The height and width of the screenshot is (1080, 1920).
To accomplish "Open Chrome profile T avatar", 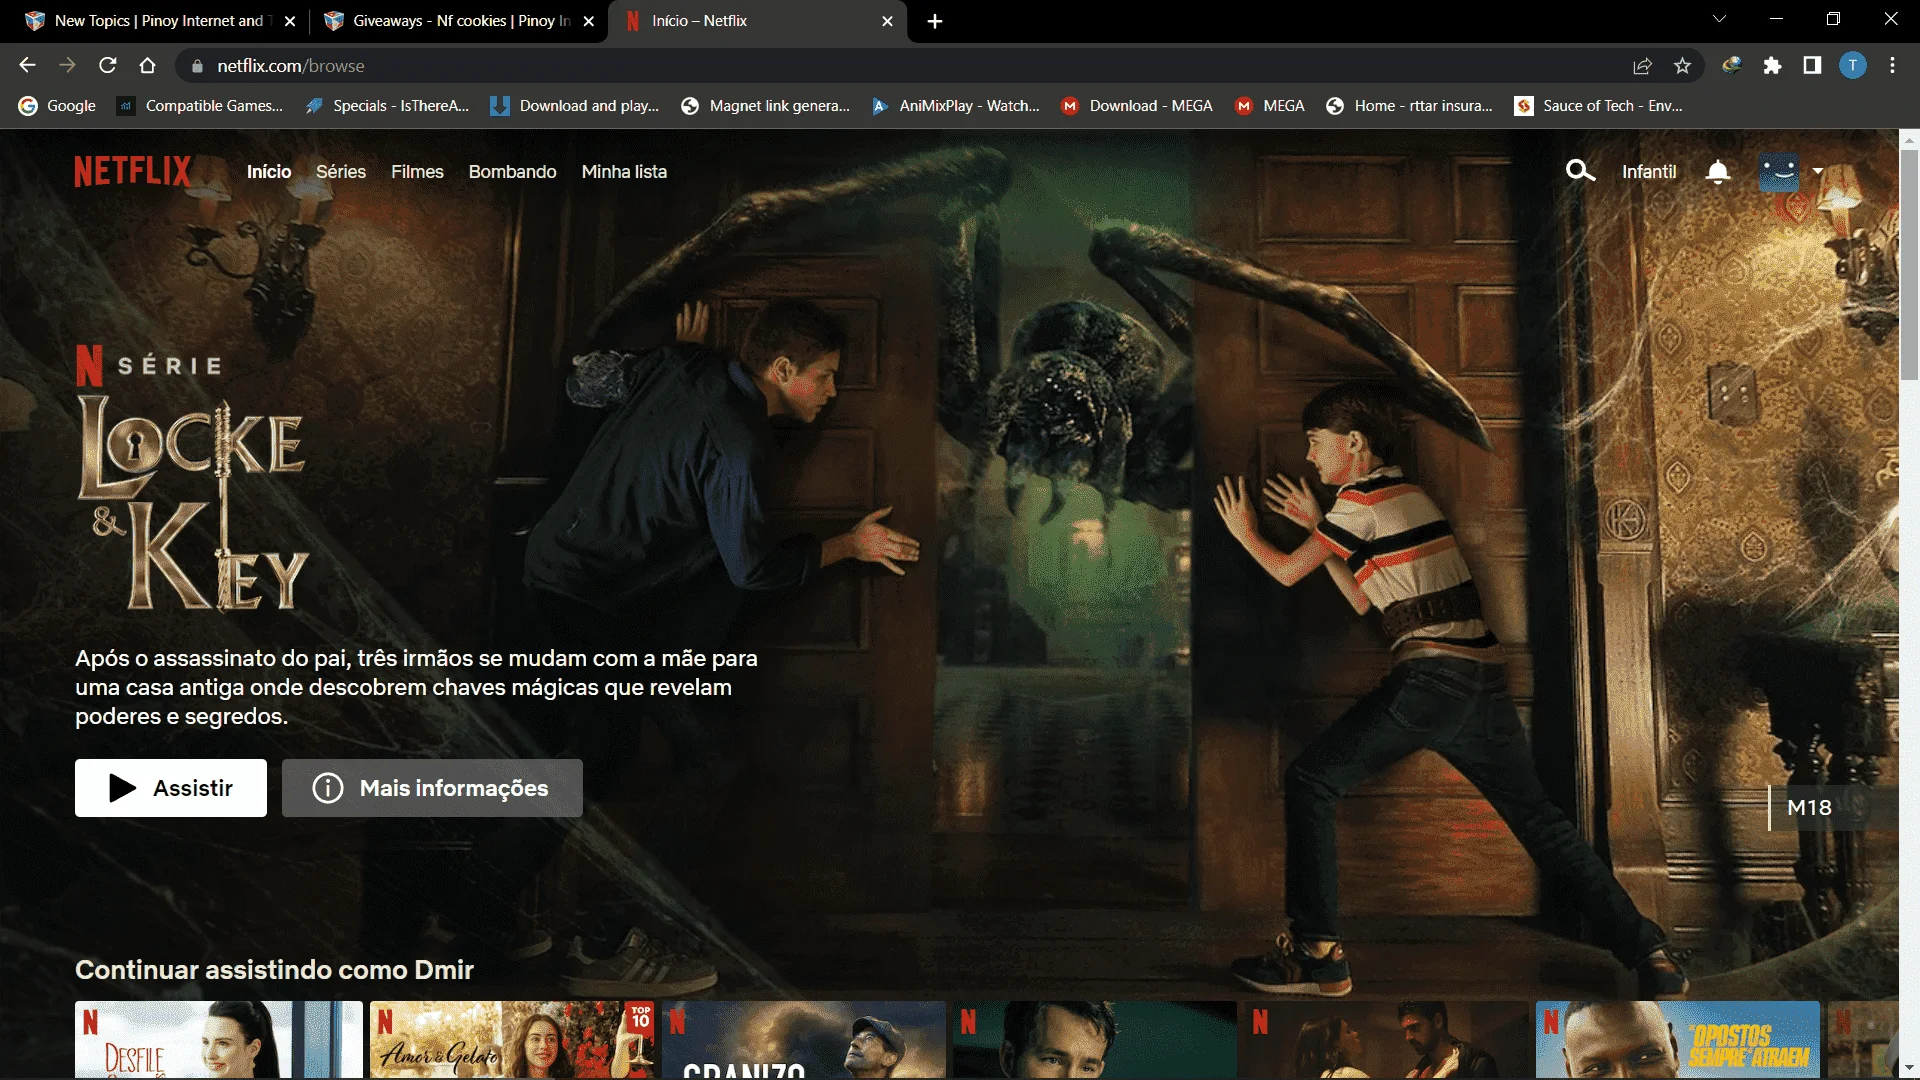I will (1853, 66).
